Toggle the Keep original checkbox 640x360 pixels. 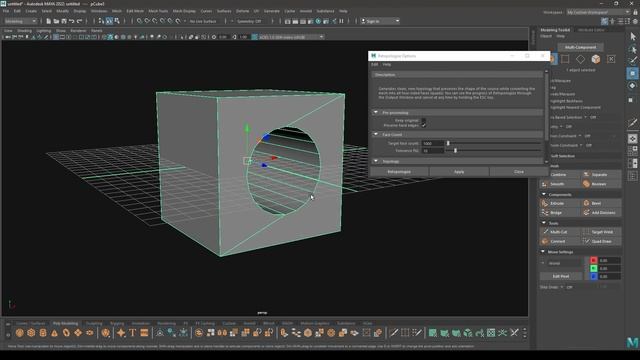coord(423,120)
